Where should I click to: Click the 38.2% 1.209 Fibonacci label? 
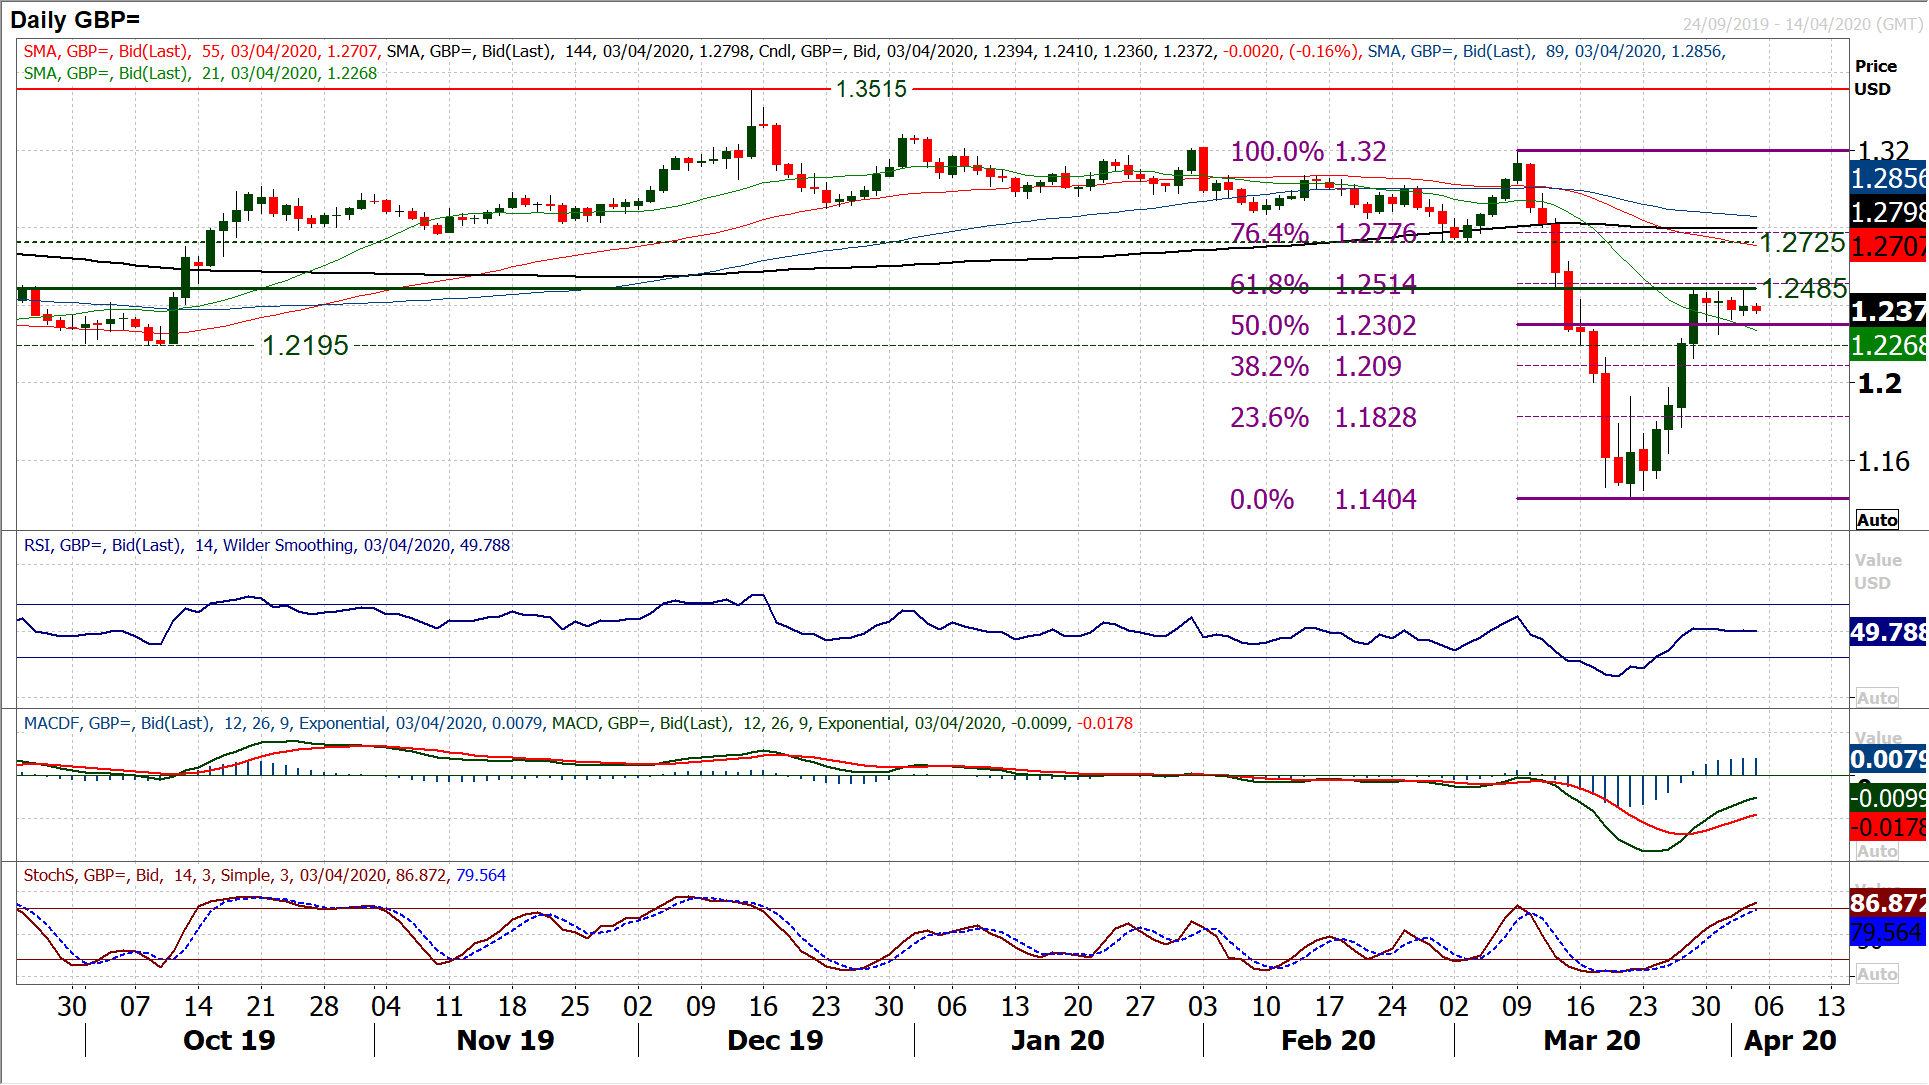1315,367
